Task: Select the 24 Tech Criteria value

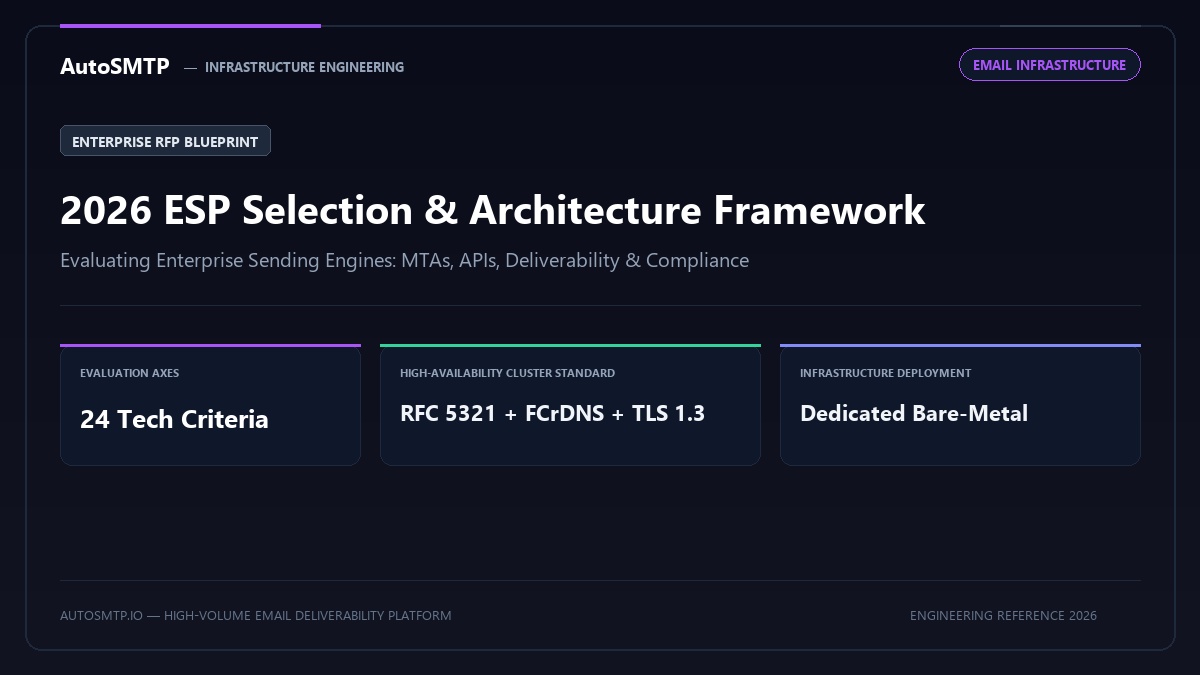Action: [174, 419]
